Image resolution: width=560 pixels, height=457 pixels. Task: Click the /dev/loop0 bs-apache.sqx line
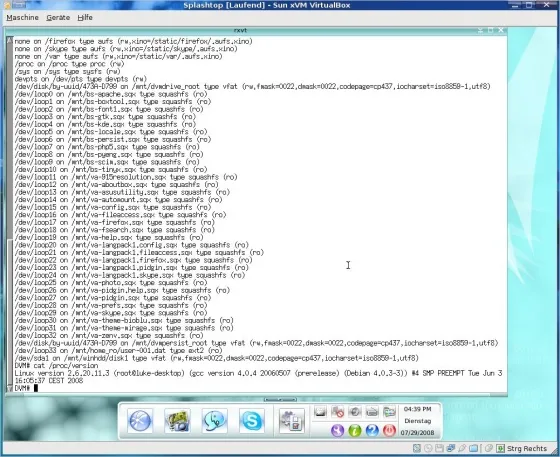[x=111, y=94]
